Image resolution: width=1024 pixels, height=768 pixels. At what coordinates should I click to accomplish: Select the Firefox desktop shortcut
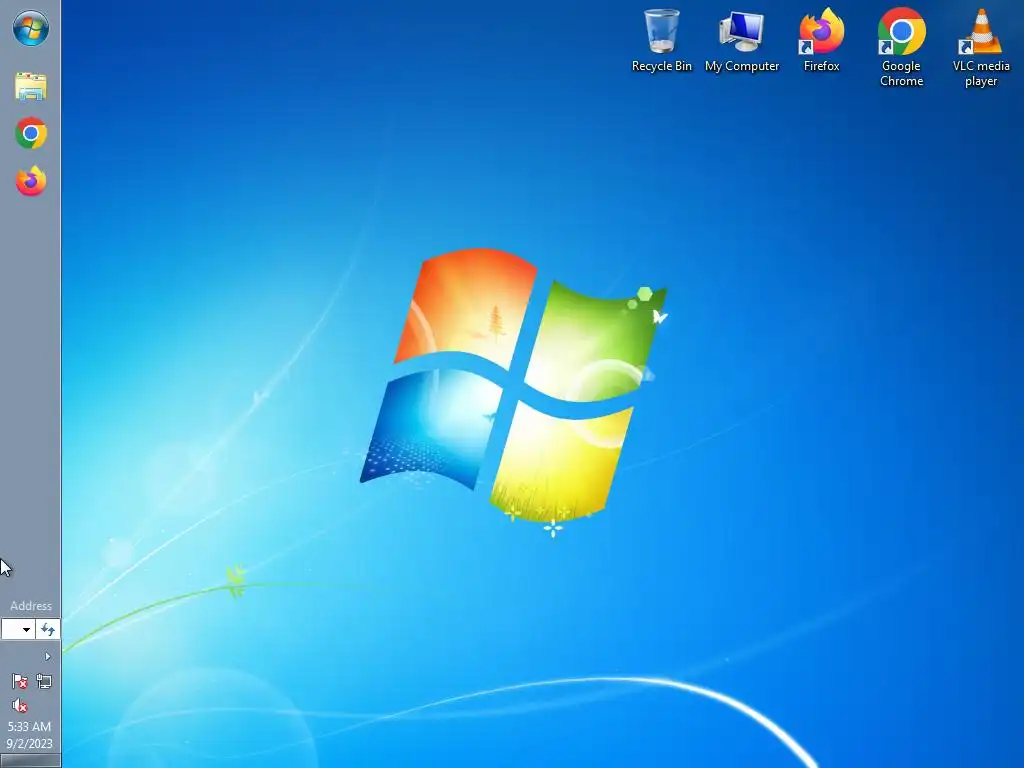click(x=822, y=40)
